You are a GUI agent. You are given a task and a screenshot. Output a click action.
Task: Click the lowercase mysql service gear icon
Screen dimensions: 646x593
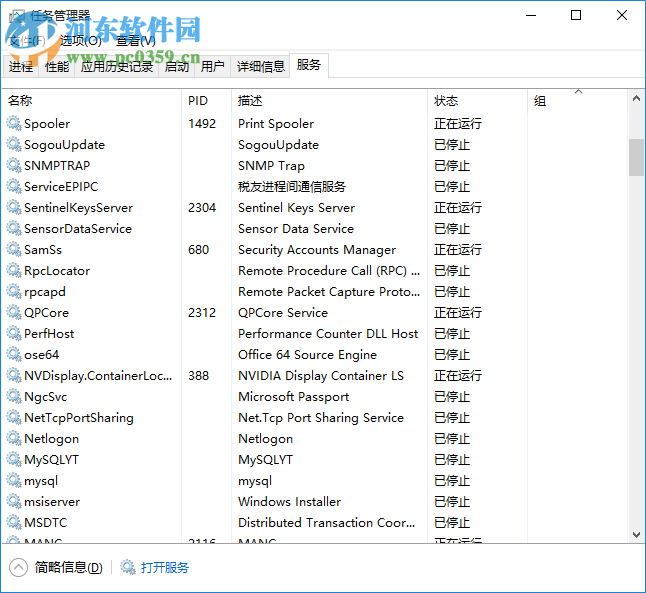[14, 480]
